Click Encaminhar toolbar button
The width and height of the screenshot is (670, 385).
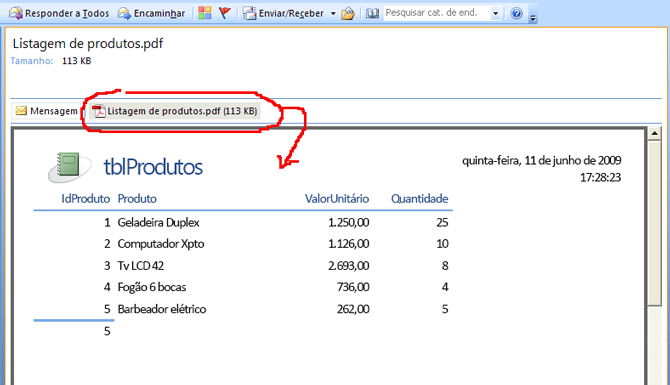coord(151,13)
